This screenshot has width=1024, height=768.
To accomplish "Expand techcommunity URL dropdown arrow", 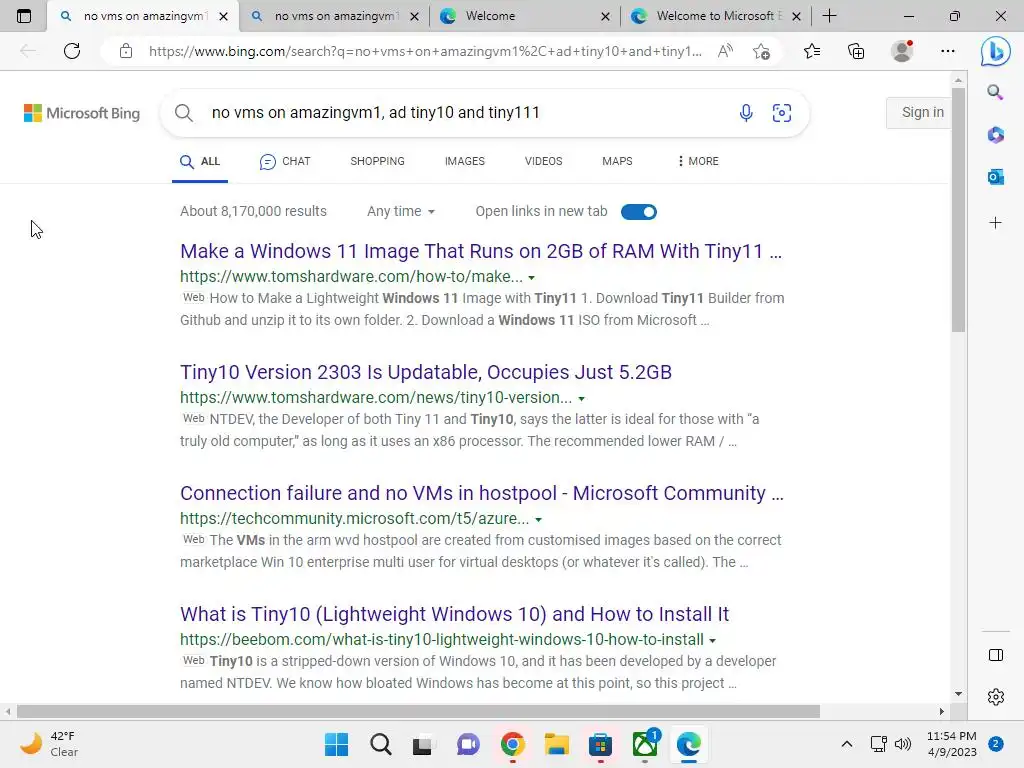I will [x=539, y=519].
